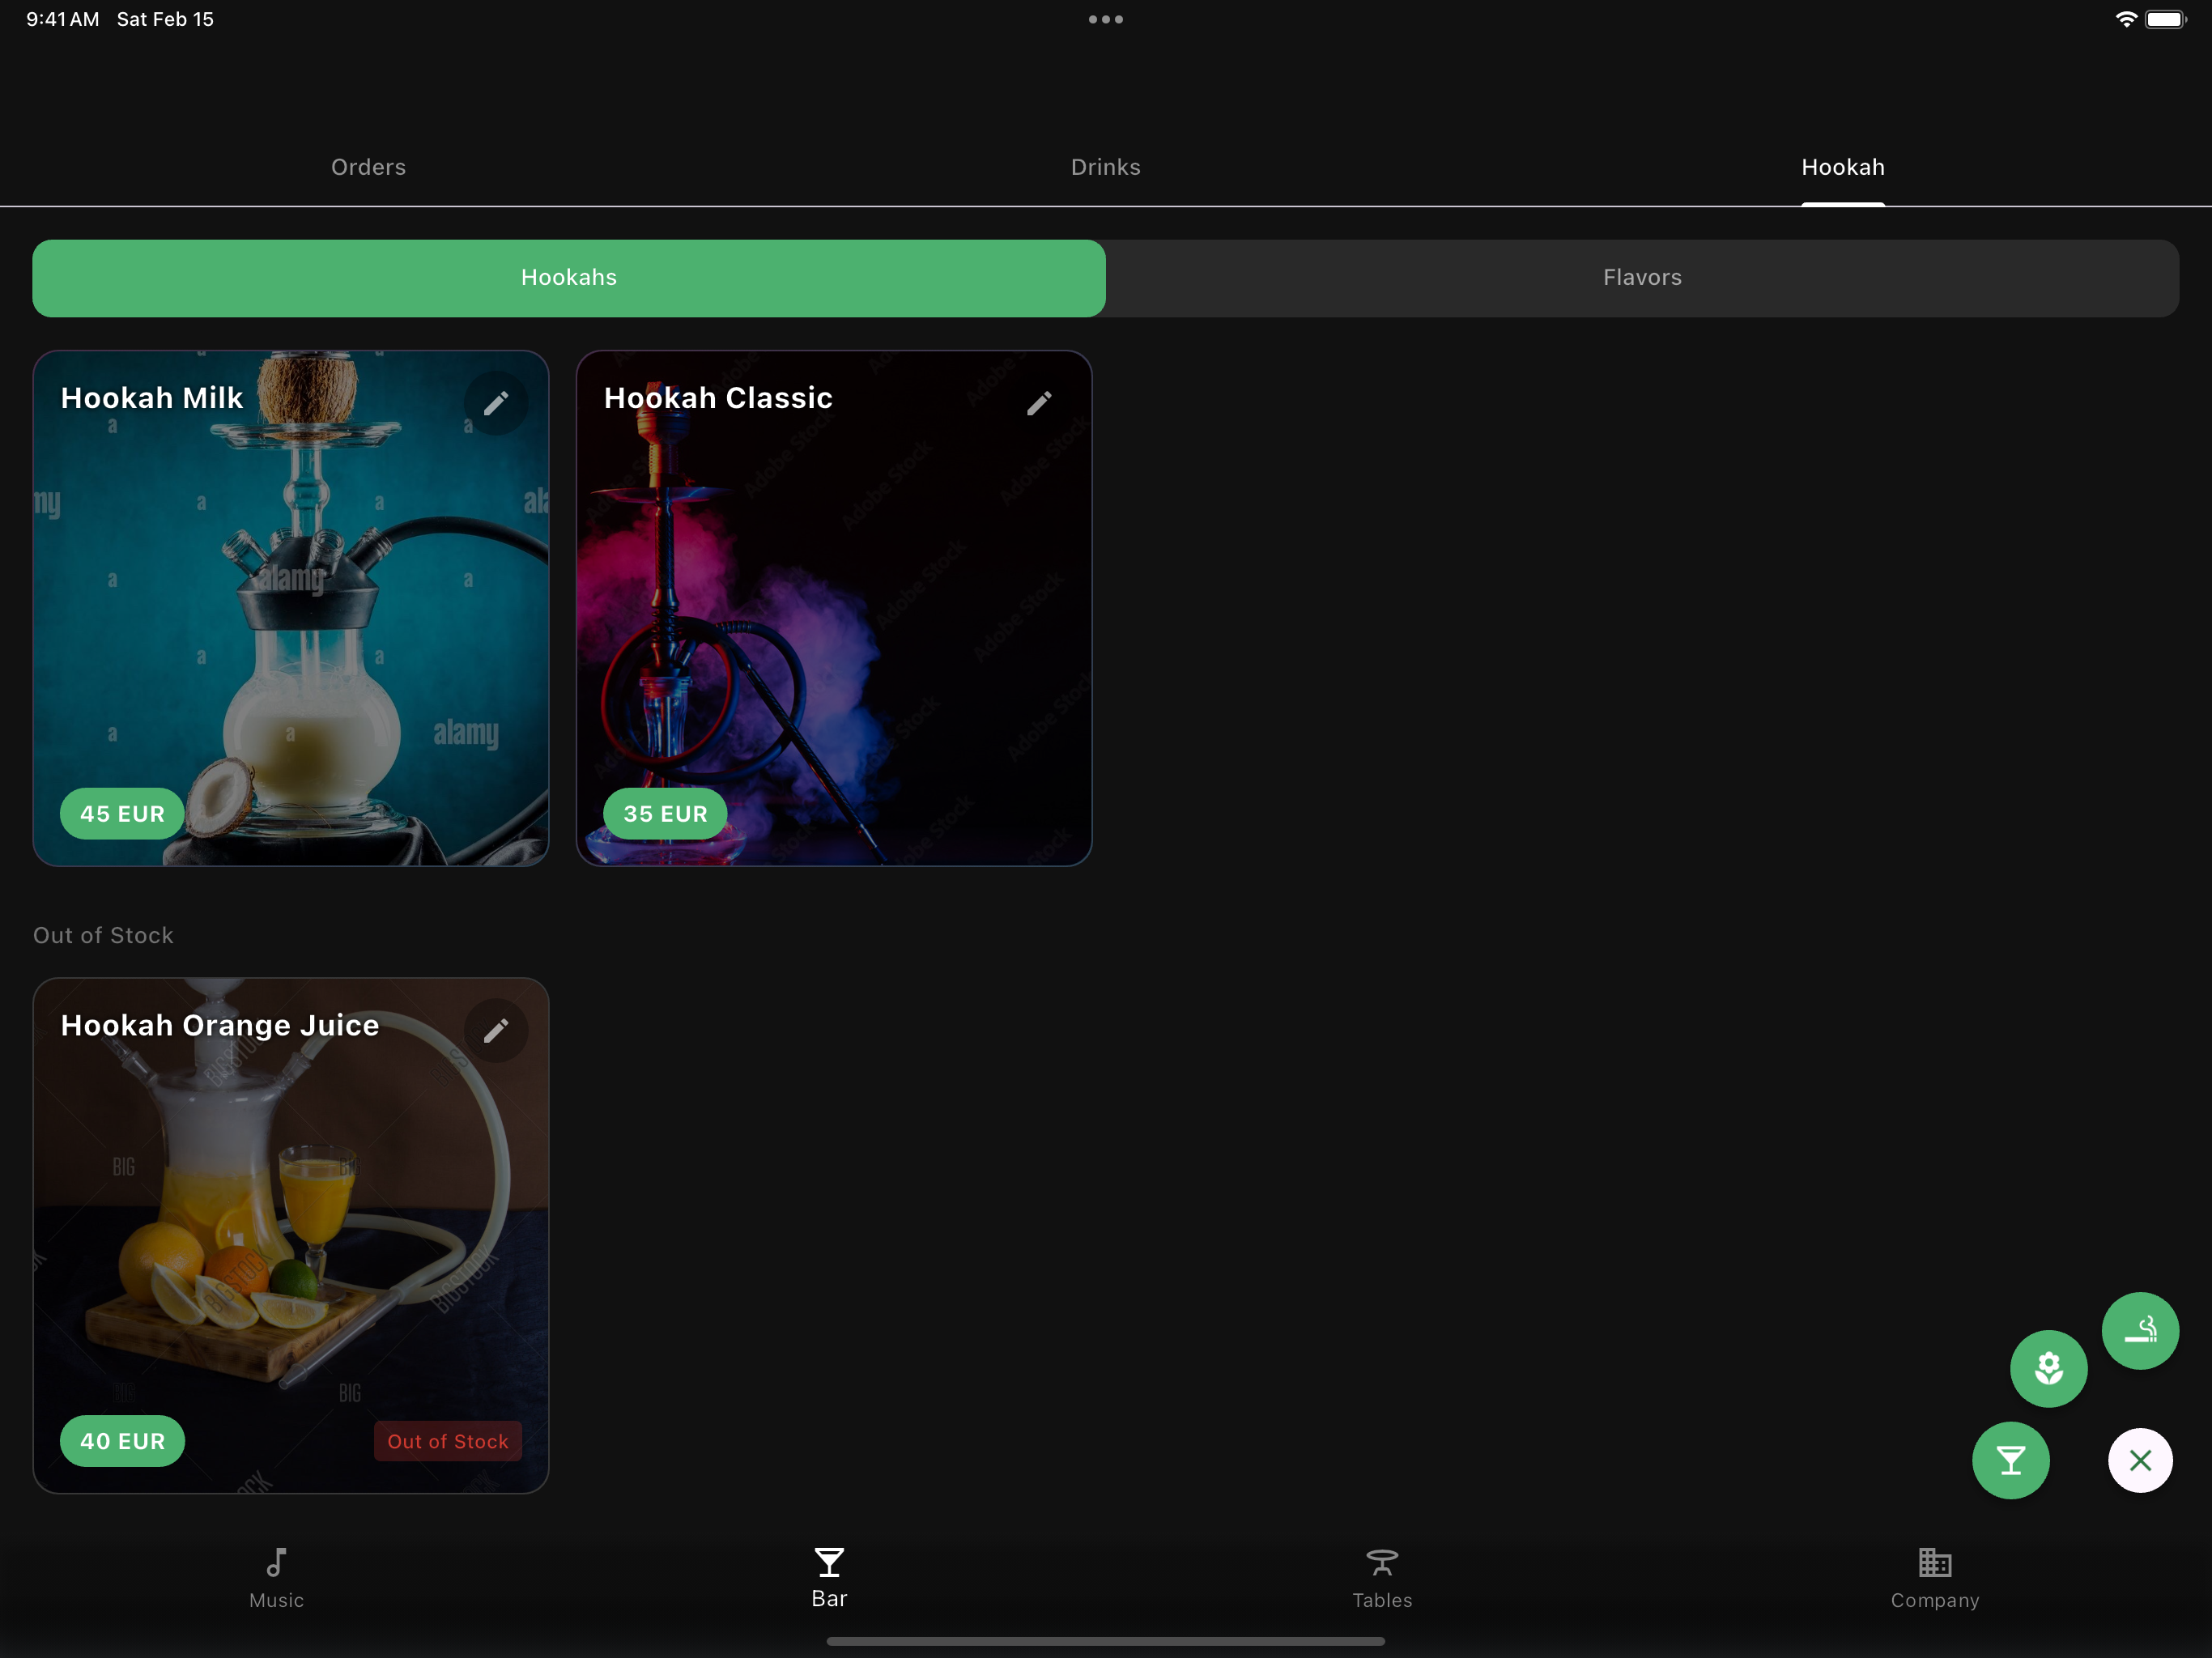2212x1658 pixels.
Task: Edit the Hookah Orange Juice item
Action: pos(496,1030)
